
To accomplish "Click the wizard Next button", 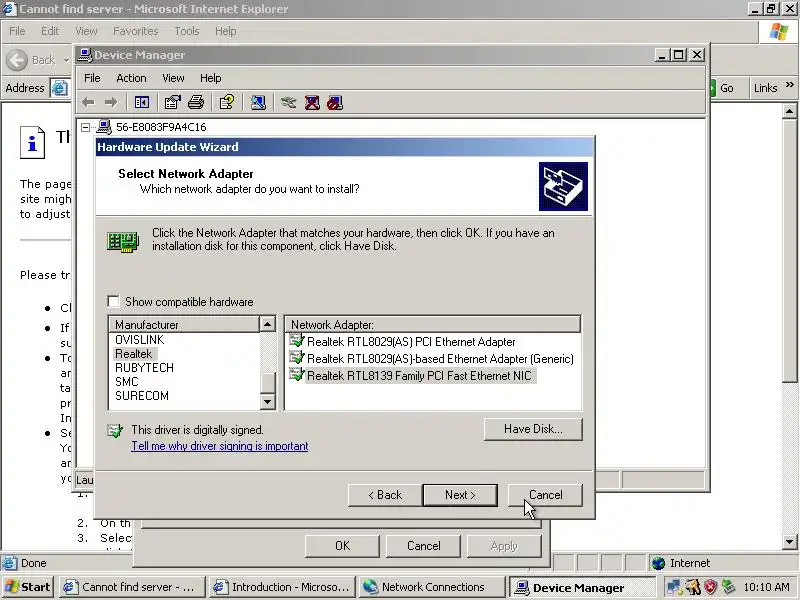I will [460, 495].
